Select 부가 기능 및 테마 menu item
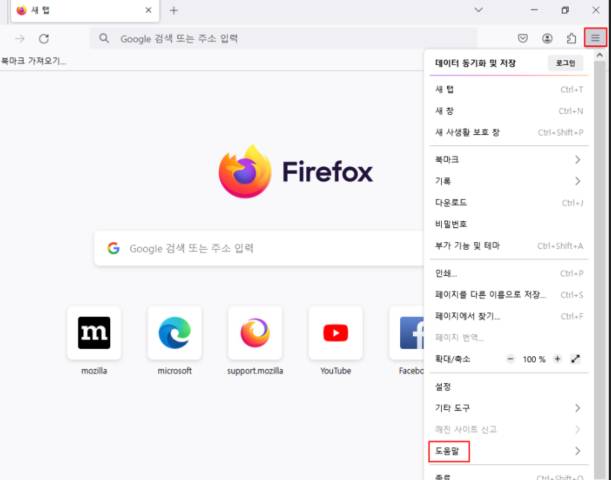Image resolution: width=611 pixels, height=480 pixels. (509, 246)
